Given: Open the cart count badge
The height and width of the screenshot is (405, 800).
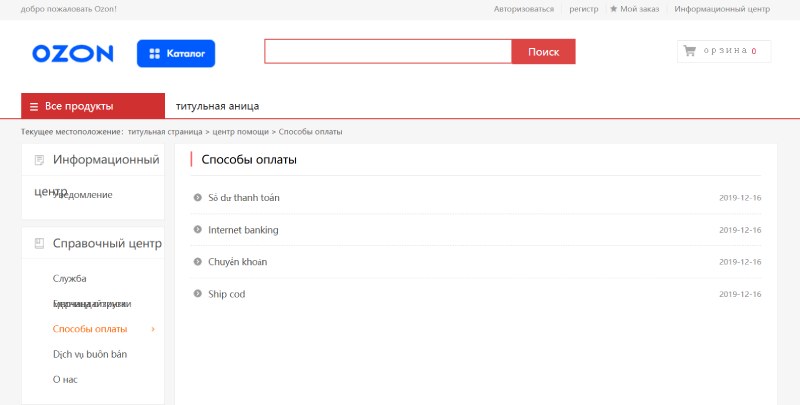Looking at the screenshot, I should [x=754, y=51].
